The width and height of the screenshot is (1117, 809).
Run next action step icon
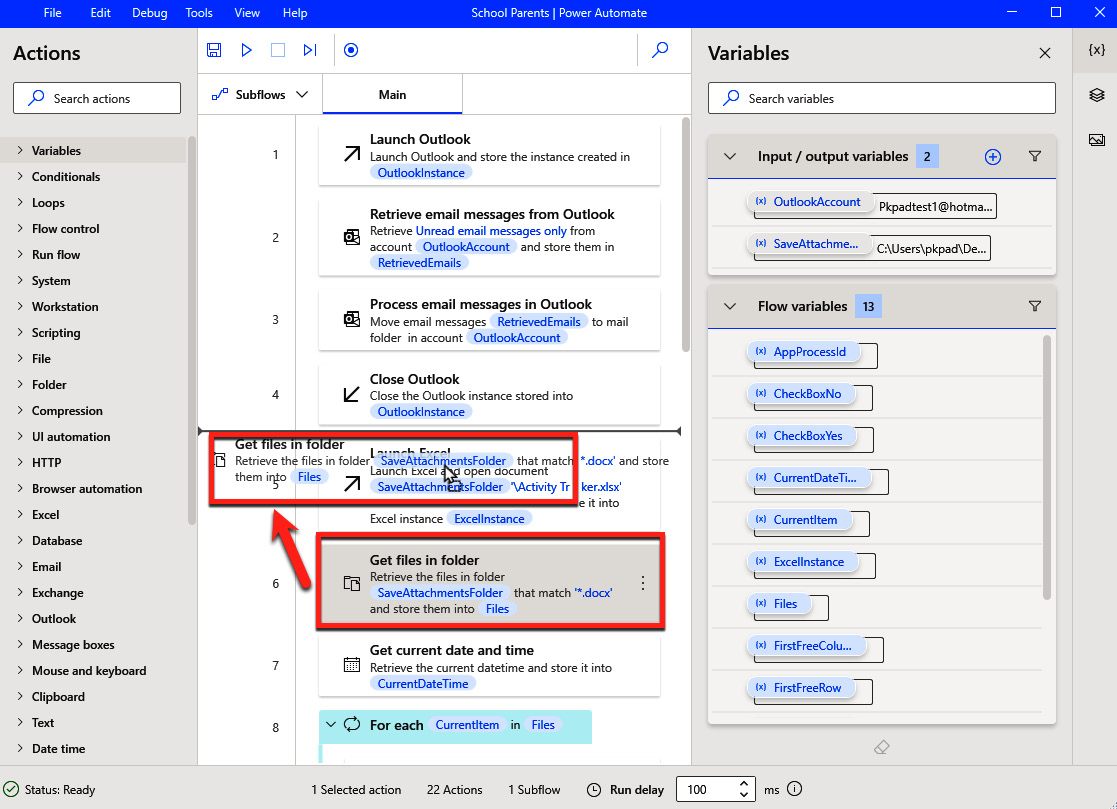click(310, 50)
